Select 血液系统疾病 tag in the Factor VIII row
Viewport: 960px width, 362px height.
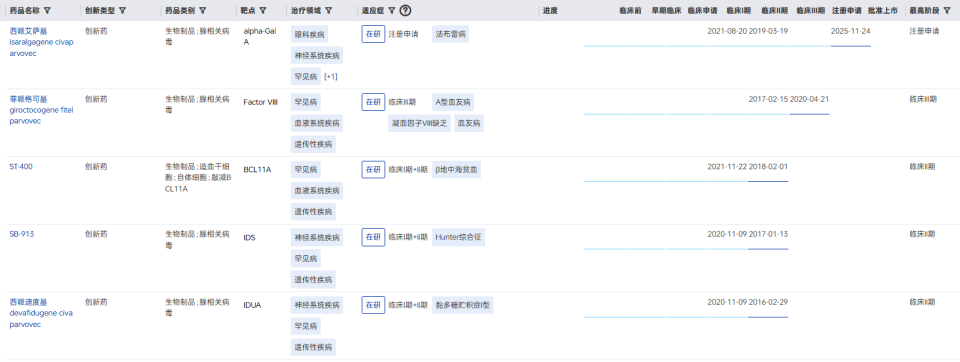tap(317, 123)
